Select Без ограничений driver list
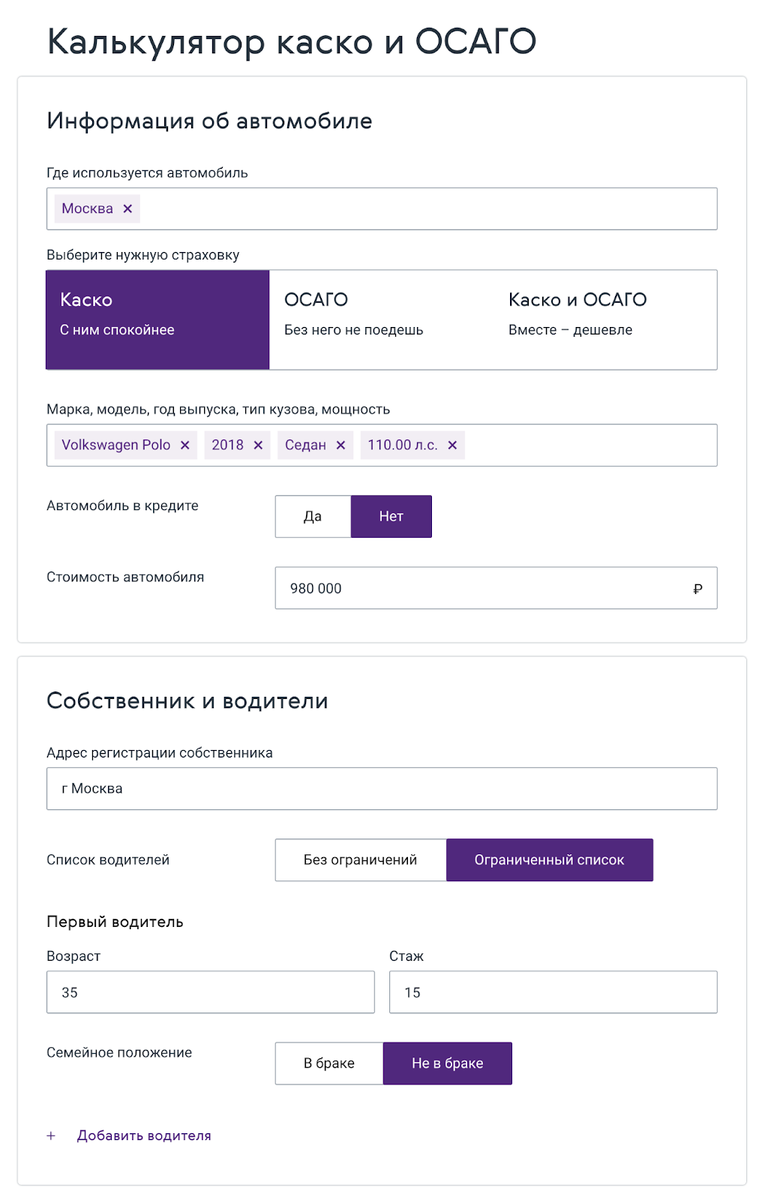 (360, 860)
